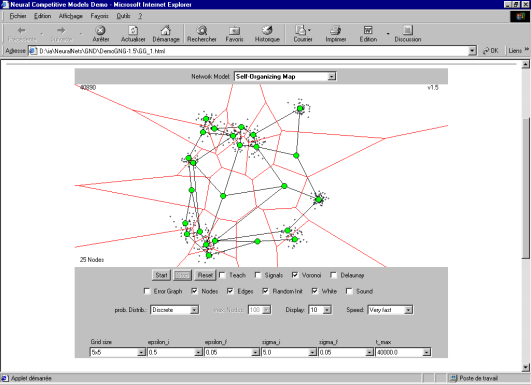The image size is (531, 385).
Task: Open the Network Model dropdown
Action: coord(285,77)
